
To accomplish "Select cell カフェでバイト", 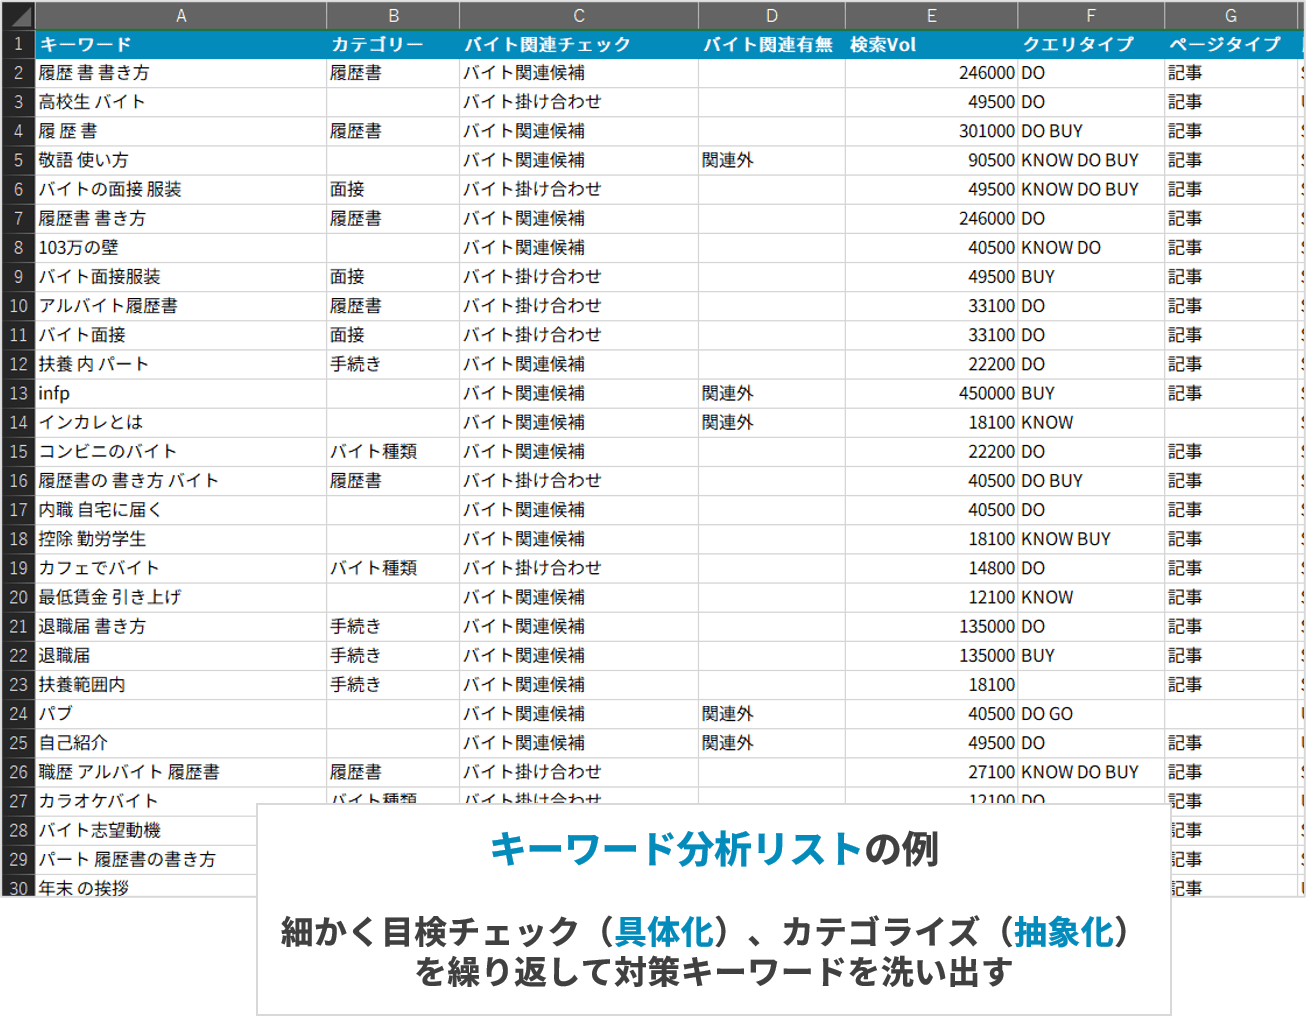I will [181, 568].
